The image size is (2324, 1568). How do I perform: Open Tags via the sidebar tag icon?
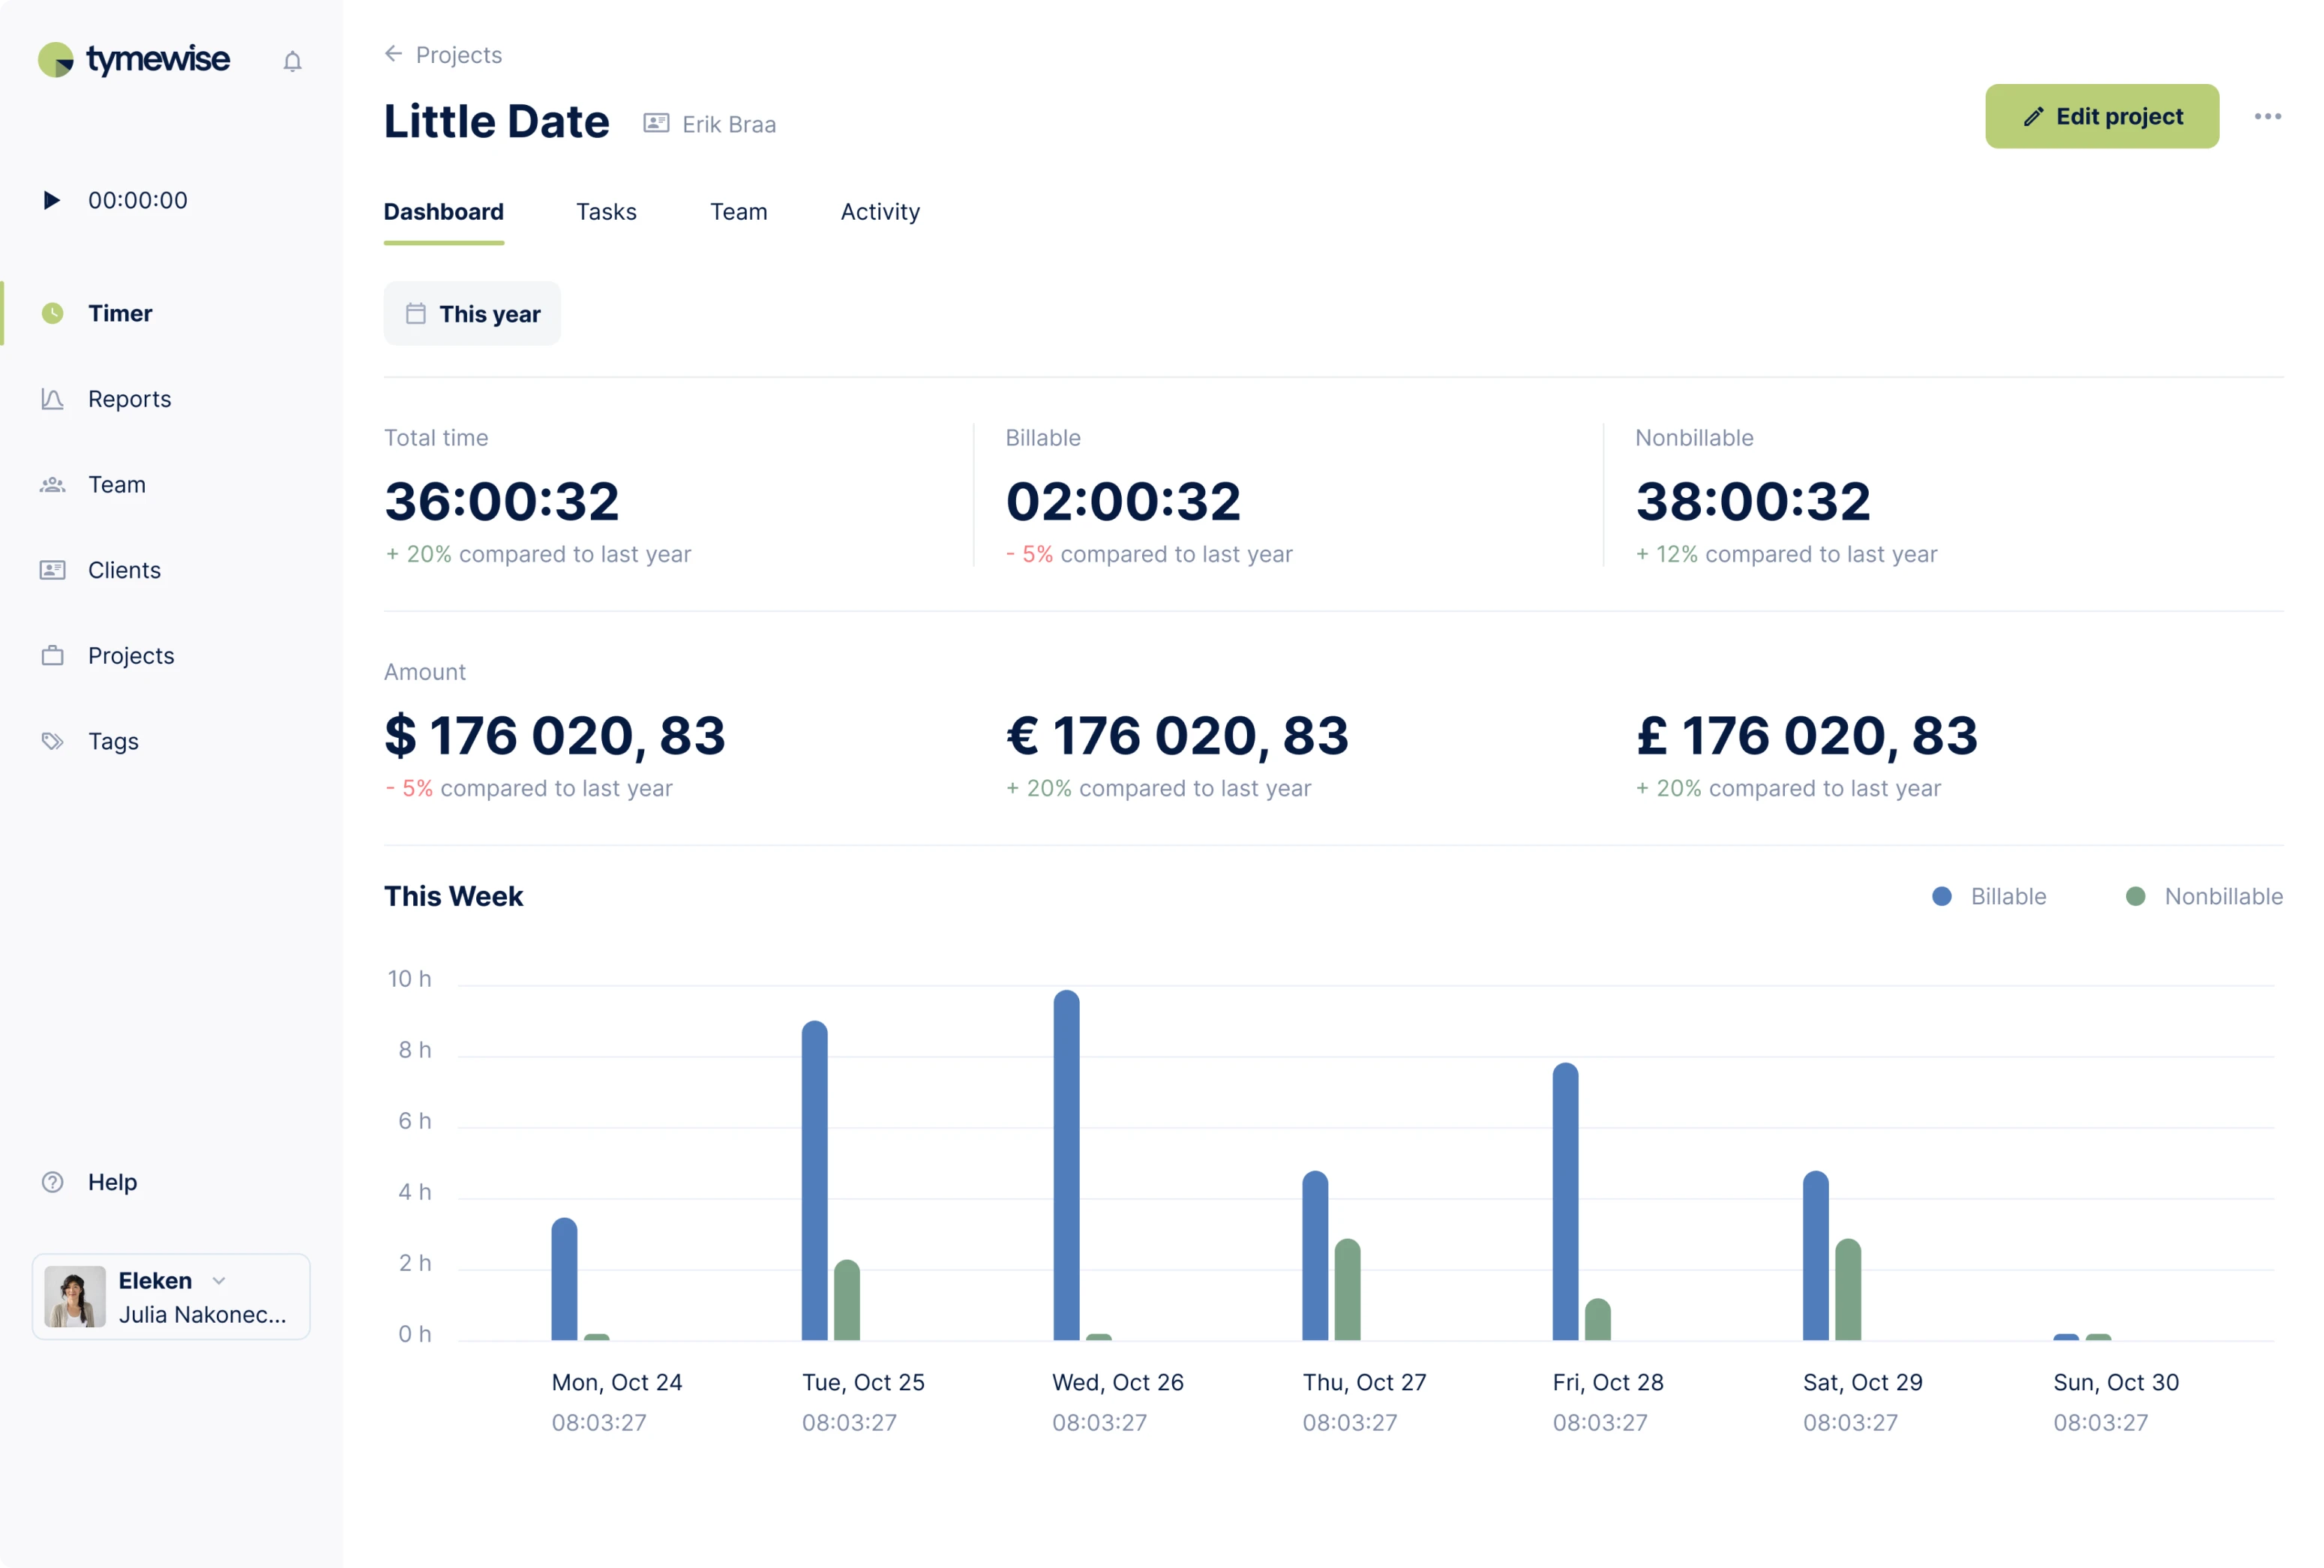point(52,741)
